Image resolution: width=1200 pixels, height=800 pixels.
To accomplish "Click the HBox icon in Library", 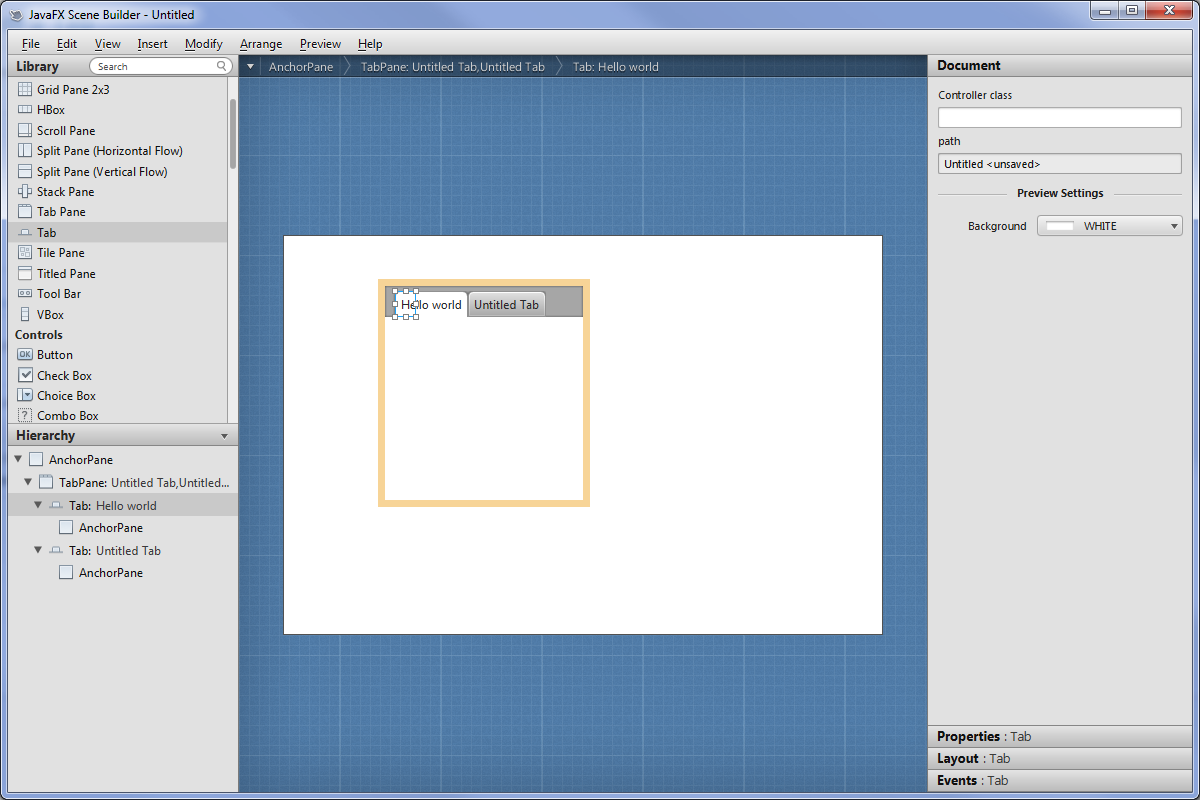I will point(25,110).
